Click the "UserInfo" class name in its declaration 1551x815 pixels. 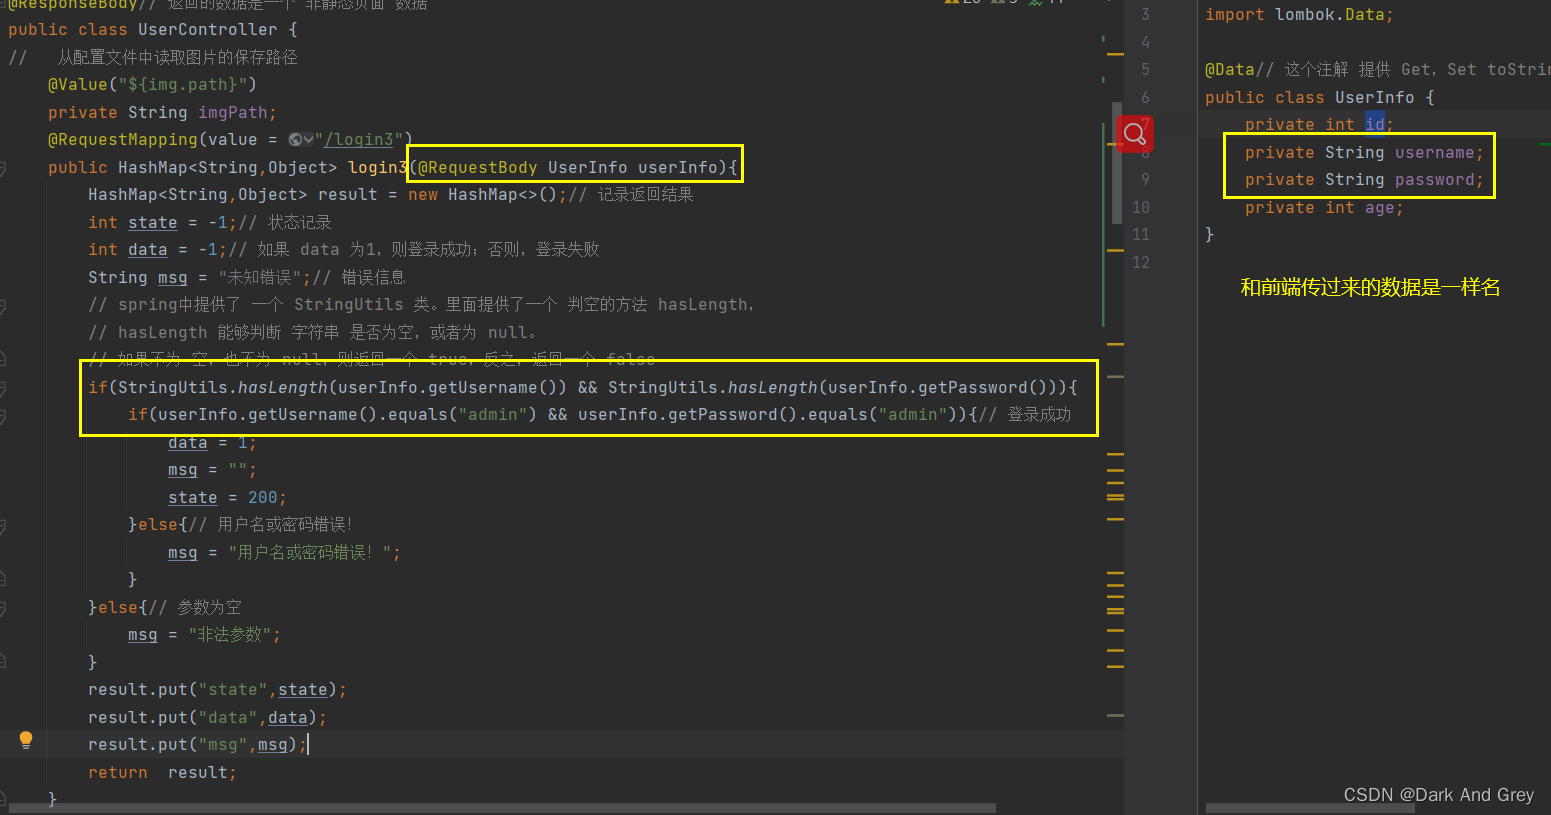pyautogui.click(x=1374, y=97)
